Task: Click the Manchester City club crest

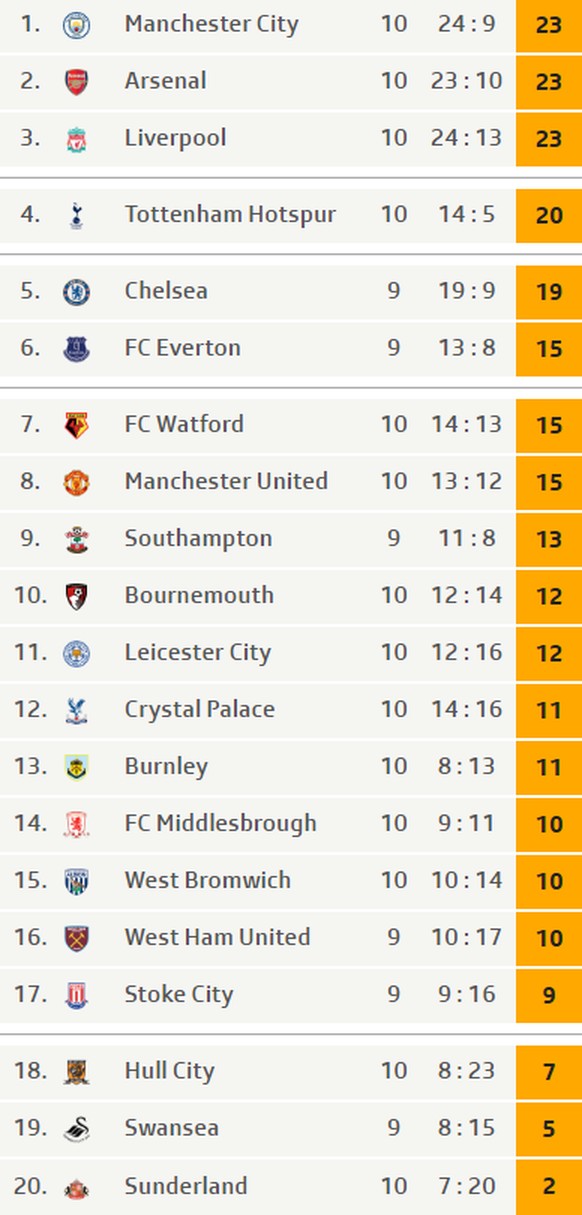Action: tap(76, 25)
